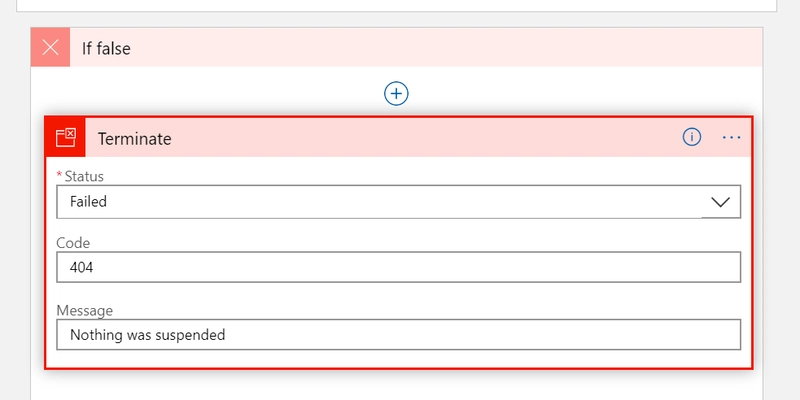Screen dimensions: 800x400
Task: Click the Terminate title text
Action: point(134,139)
